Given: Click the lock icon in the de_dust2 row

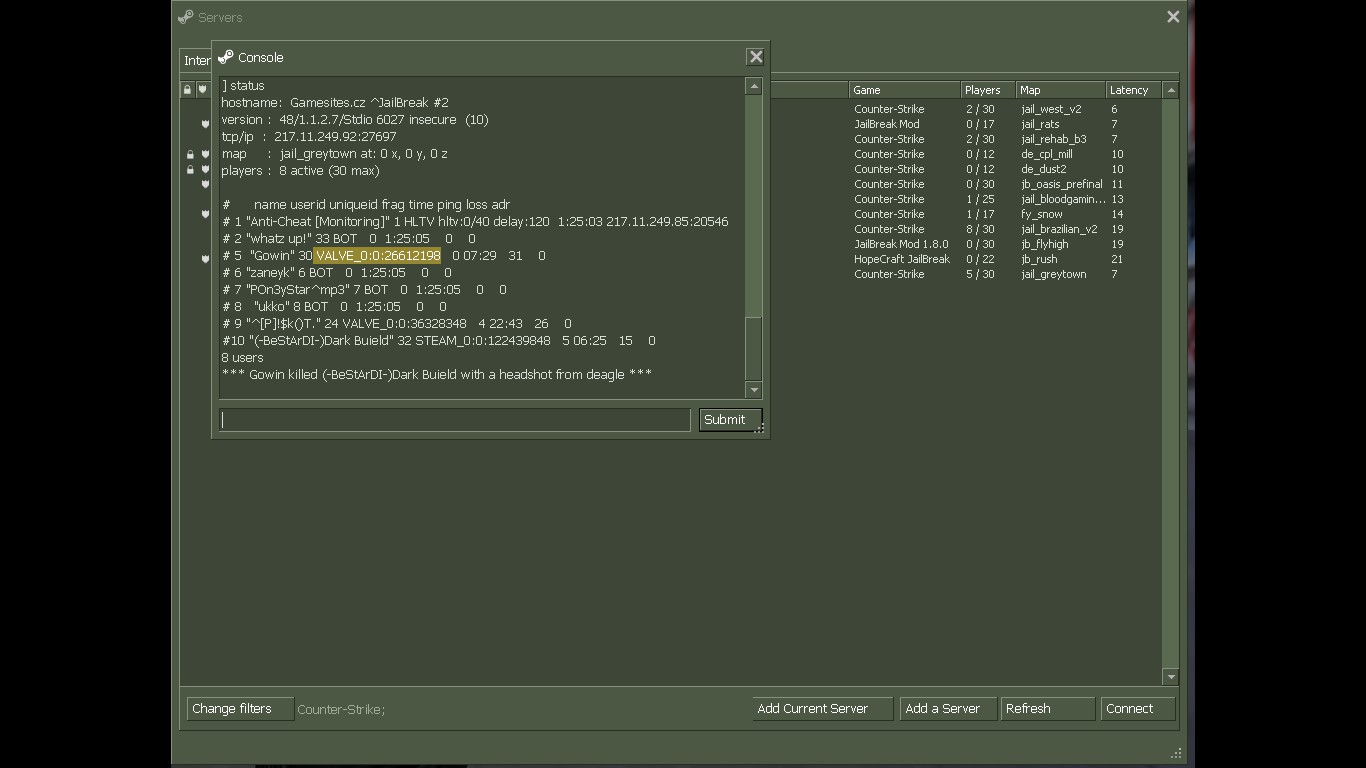Looking at the screenshot, I should [x=190, y=169].
